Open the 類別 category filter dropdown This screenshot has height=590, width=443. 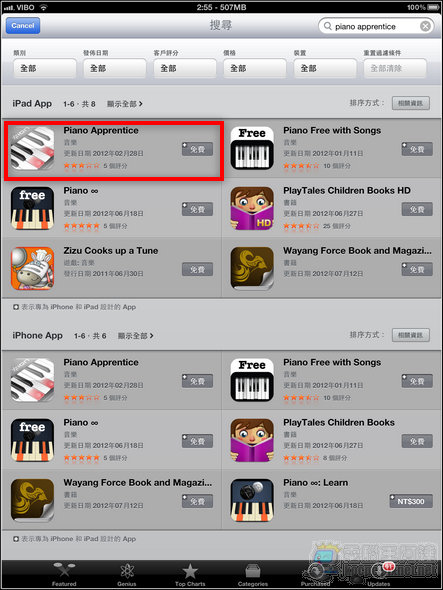[x=45, y=68]
